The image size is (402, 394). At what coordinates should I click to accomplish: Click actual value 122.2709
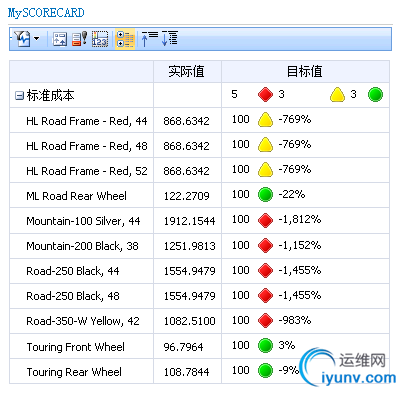click(x=186, y=196)
